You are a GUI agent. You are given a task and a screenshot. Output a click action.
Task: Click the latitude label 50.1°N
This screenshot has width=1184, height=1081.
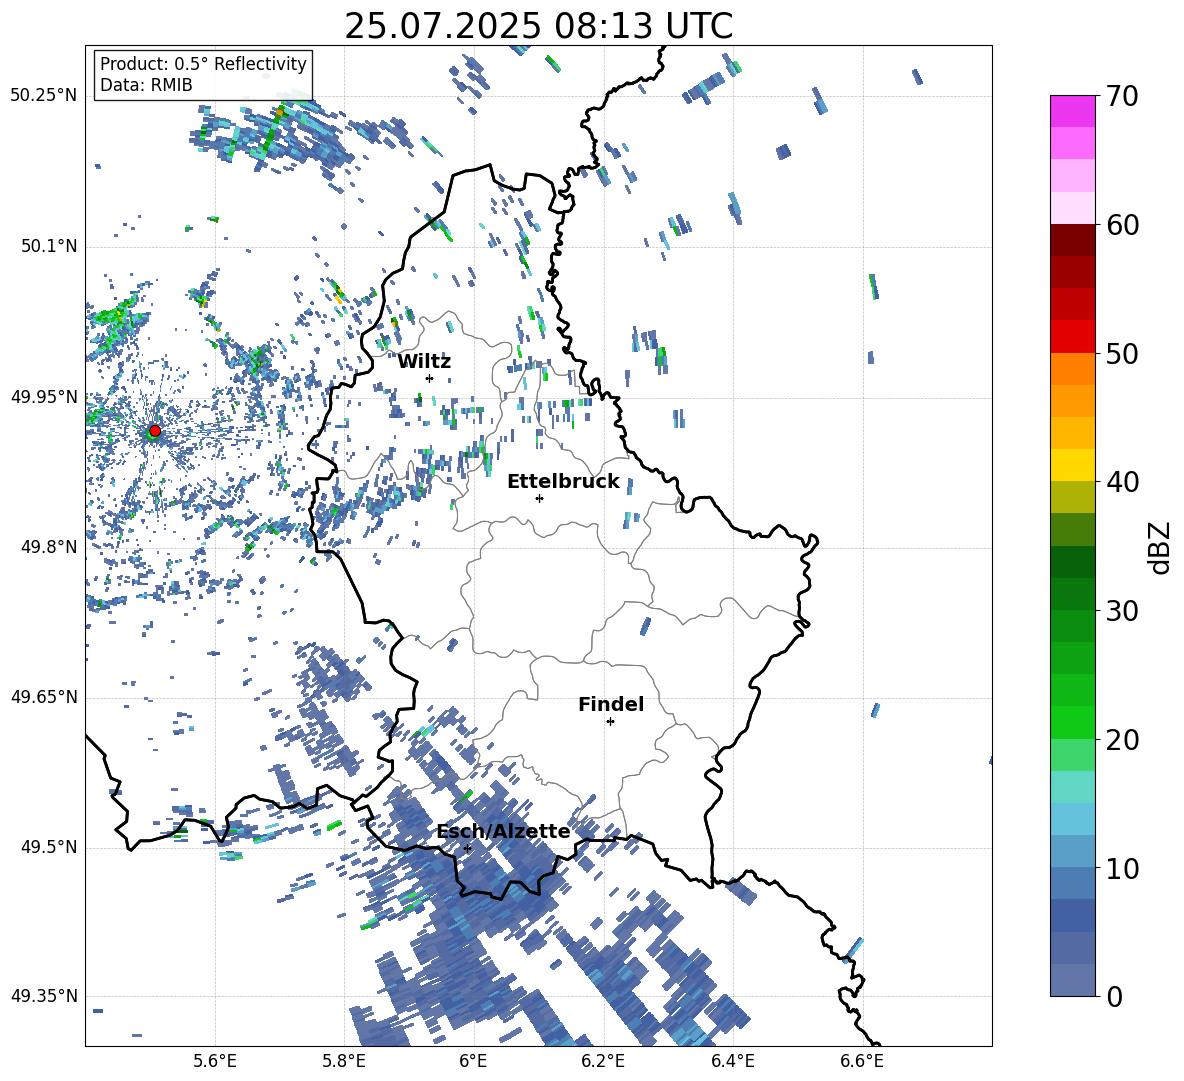pos(48,247)
